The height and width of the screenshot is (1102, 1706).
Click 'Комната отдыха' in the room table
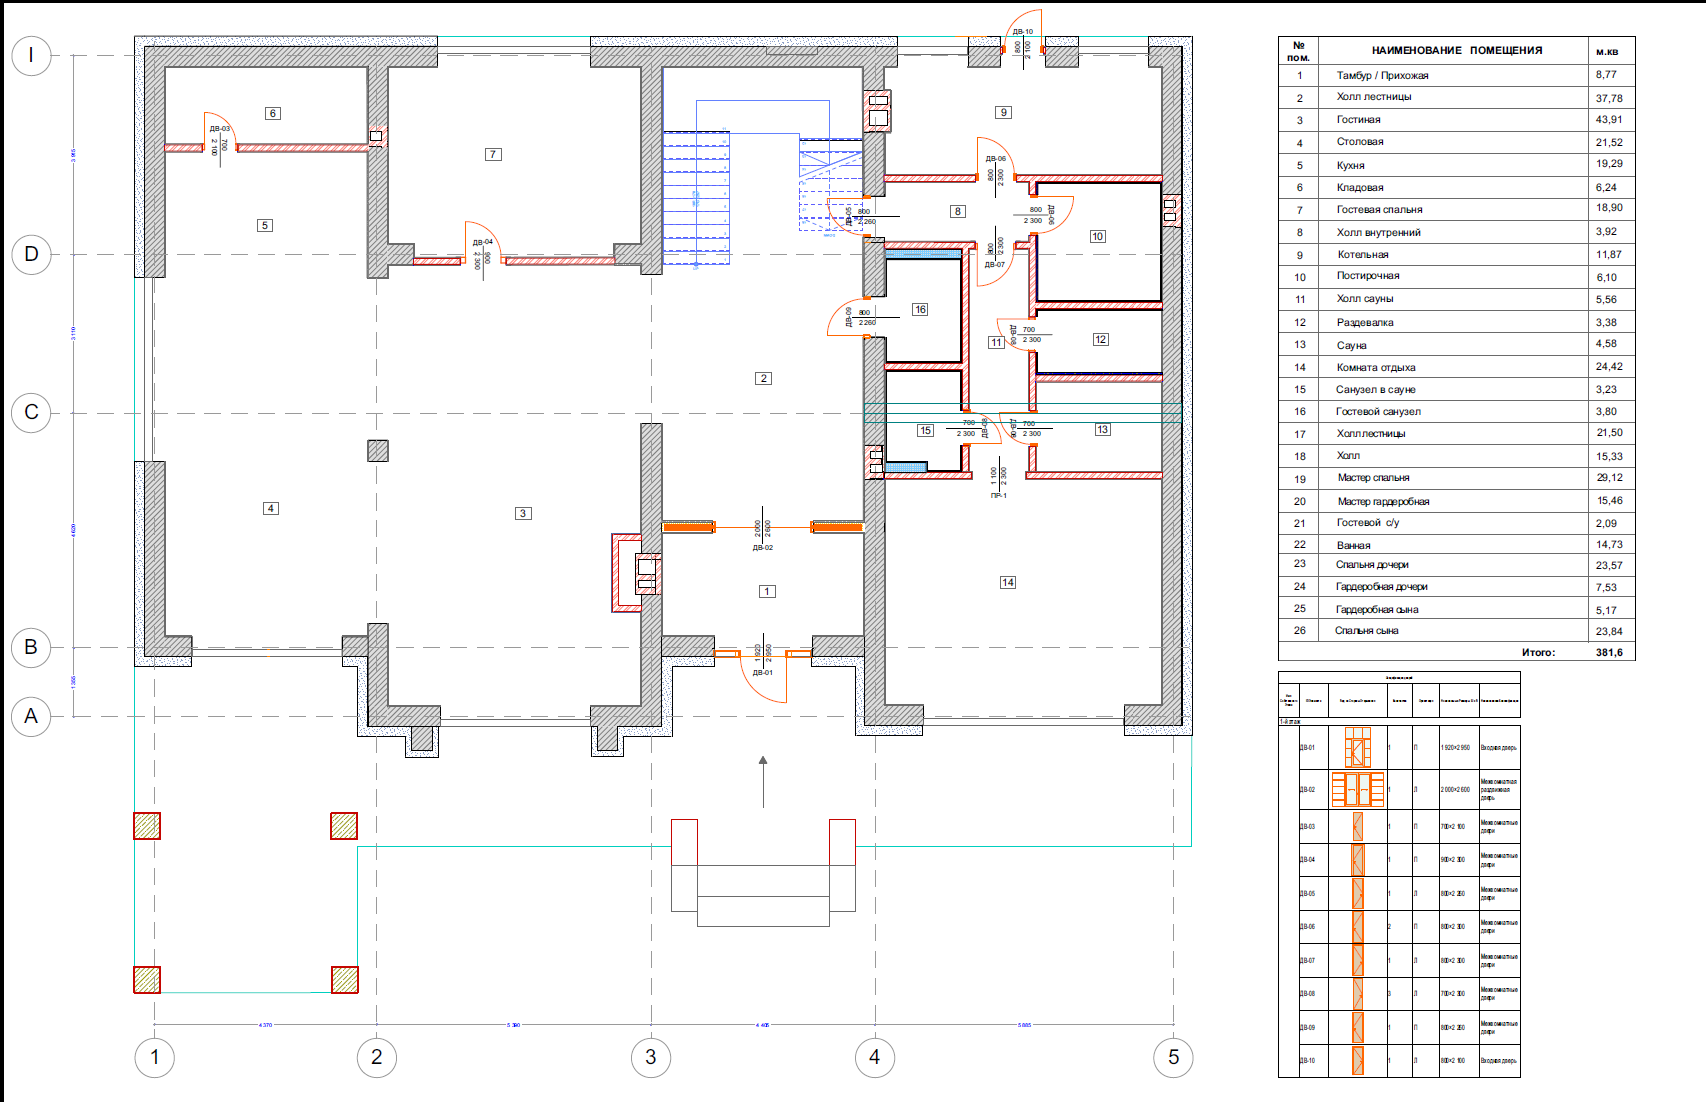point(1376,367)
